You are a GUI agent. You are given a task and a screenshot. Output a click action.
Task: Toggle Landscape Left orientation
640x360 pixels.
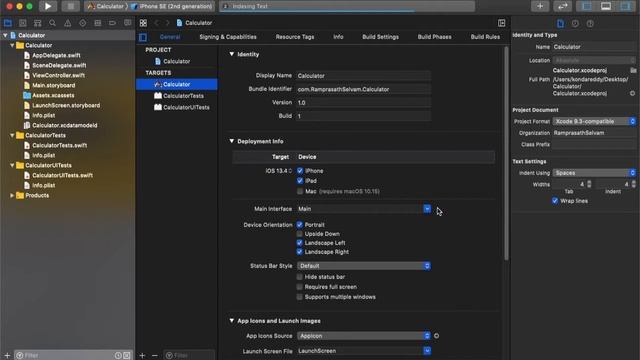coord(300,243)
